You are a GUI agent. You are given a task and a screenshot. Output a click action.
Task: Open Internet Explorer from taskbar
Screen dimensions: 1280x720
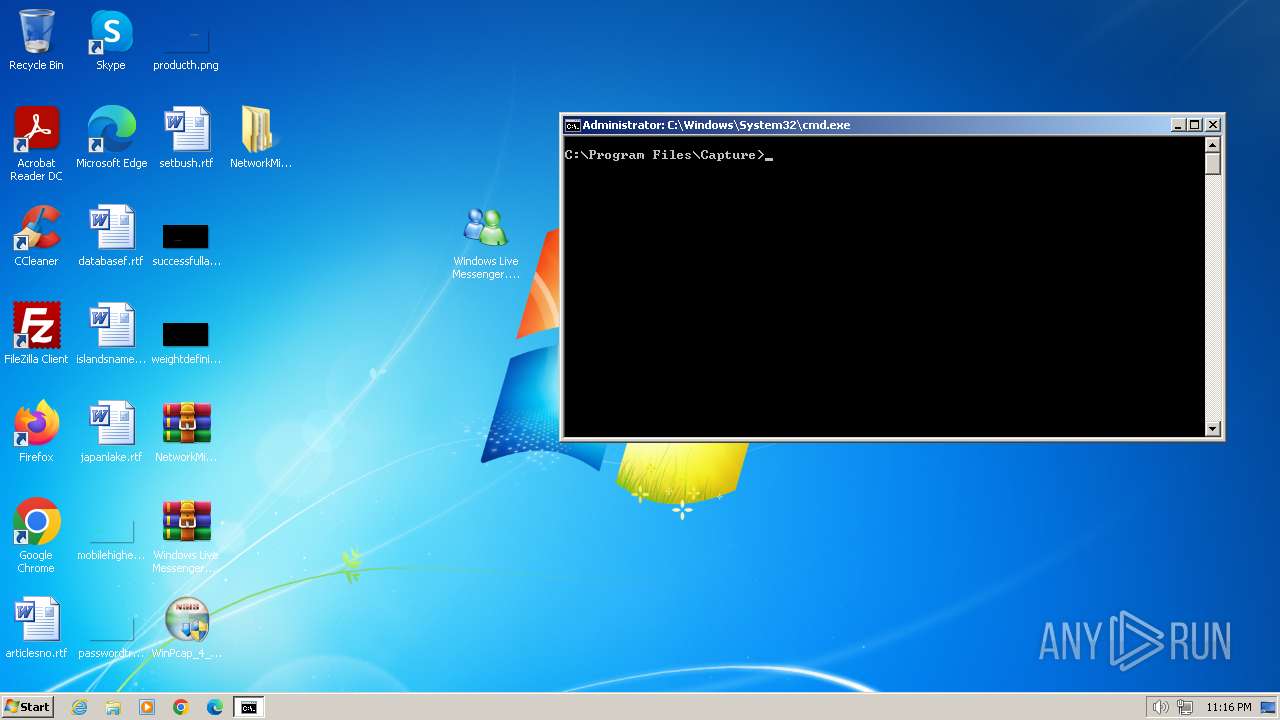[x=79, y=707]
